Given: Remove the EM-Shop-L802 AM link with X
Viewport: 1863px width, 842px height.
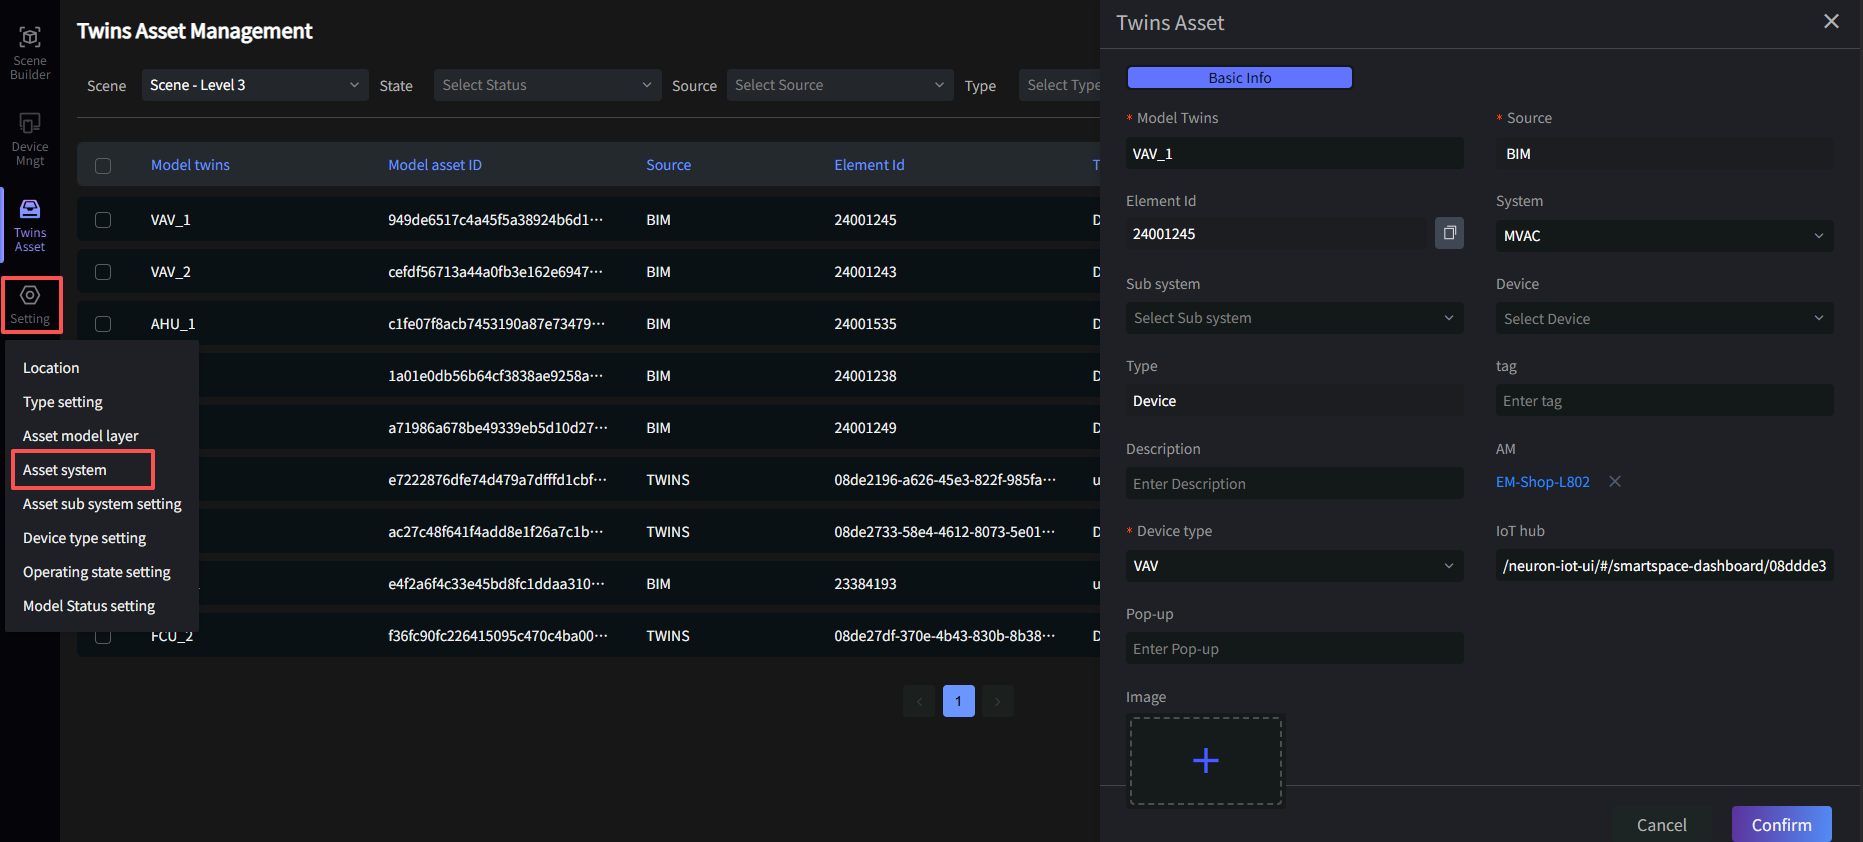Looking at the screenshot, I should pos(1614,482).
